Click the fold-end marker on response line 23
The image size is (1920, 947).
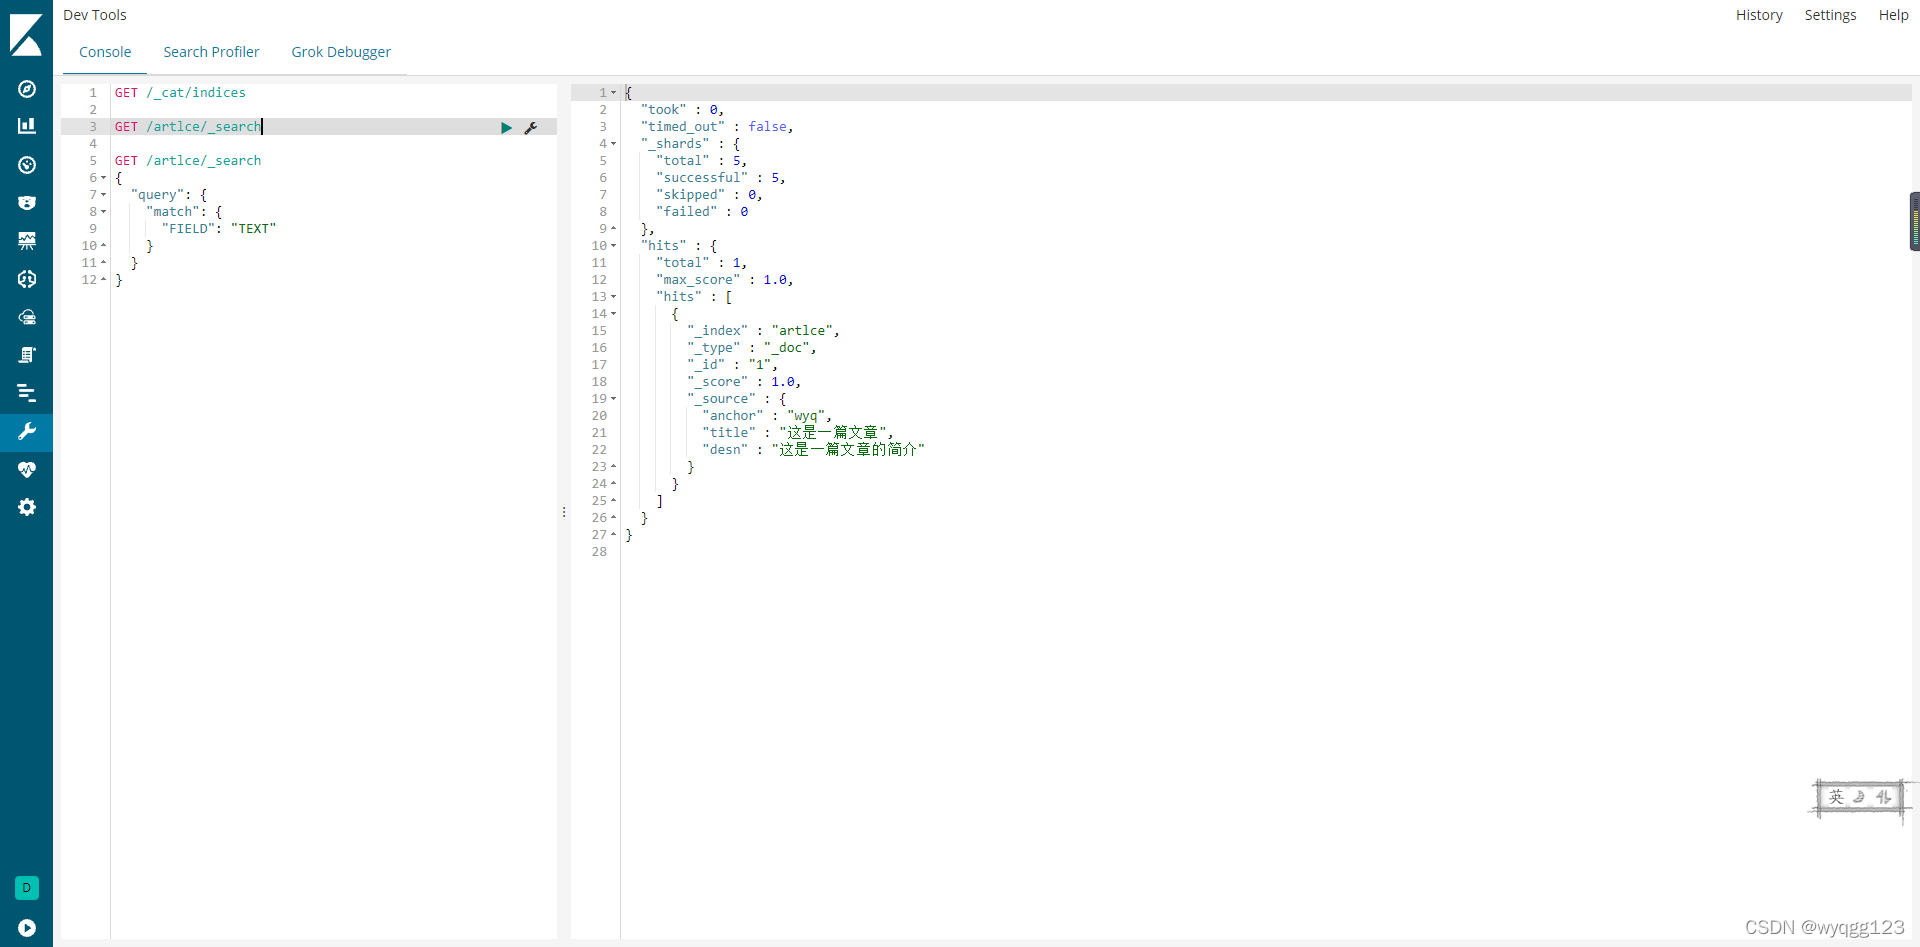click(x=613, y=467)
